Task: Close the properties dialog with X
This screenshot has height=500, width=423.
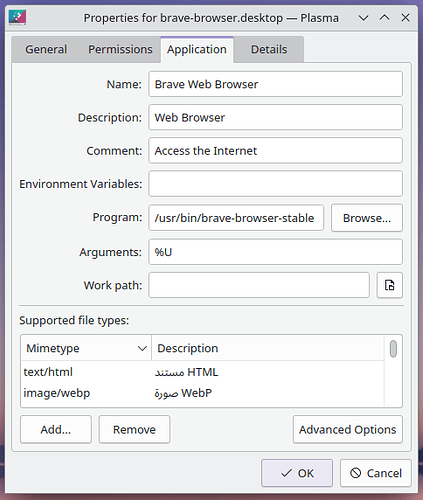Action: tap(405, 18)
